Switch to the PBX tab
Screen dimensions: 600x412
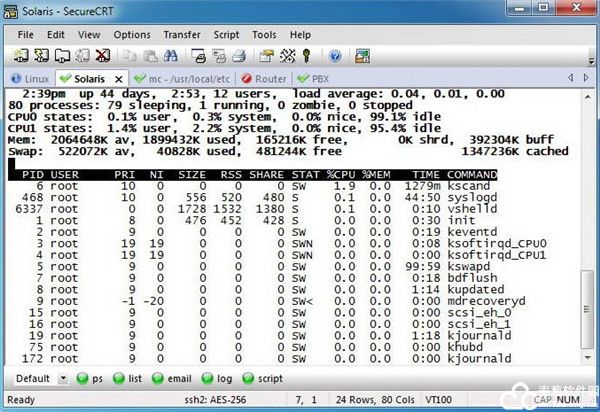pyautogui.click(x=313, y=79)
